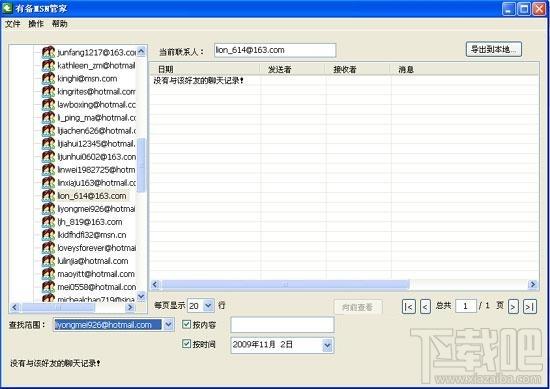This screenshot has height=389, width=550.
Task: Click the message table scroll left arrow
Action: coord(156,284)
